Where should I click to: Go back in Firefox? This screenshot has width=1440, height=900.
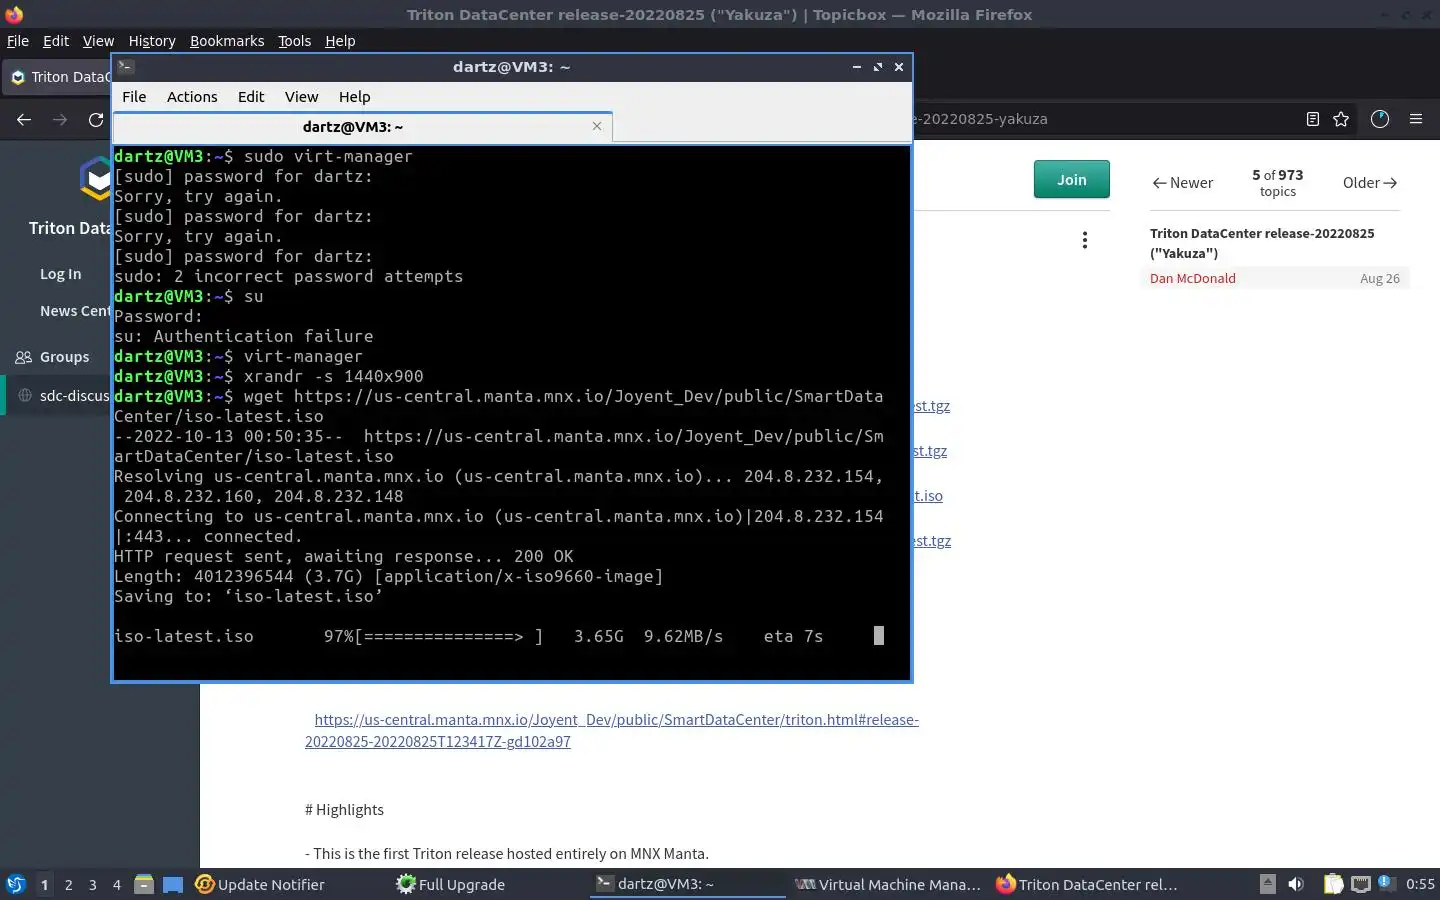click(x=24, y=119)
